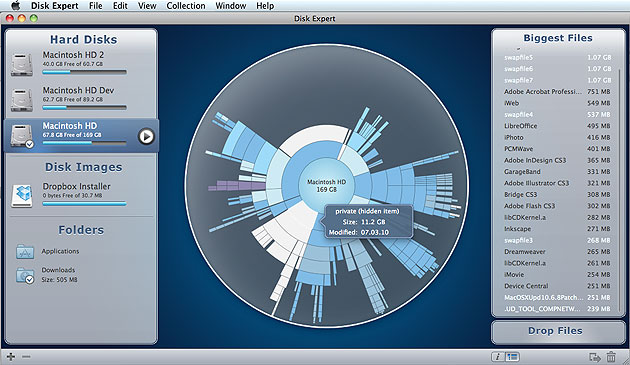Click the Downloads folder label
630x365 pixels.
pyautogui.click(x=58, y=270)
